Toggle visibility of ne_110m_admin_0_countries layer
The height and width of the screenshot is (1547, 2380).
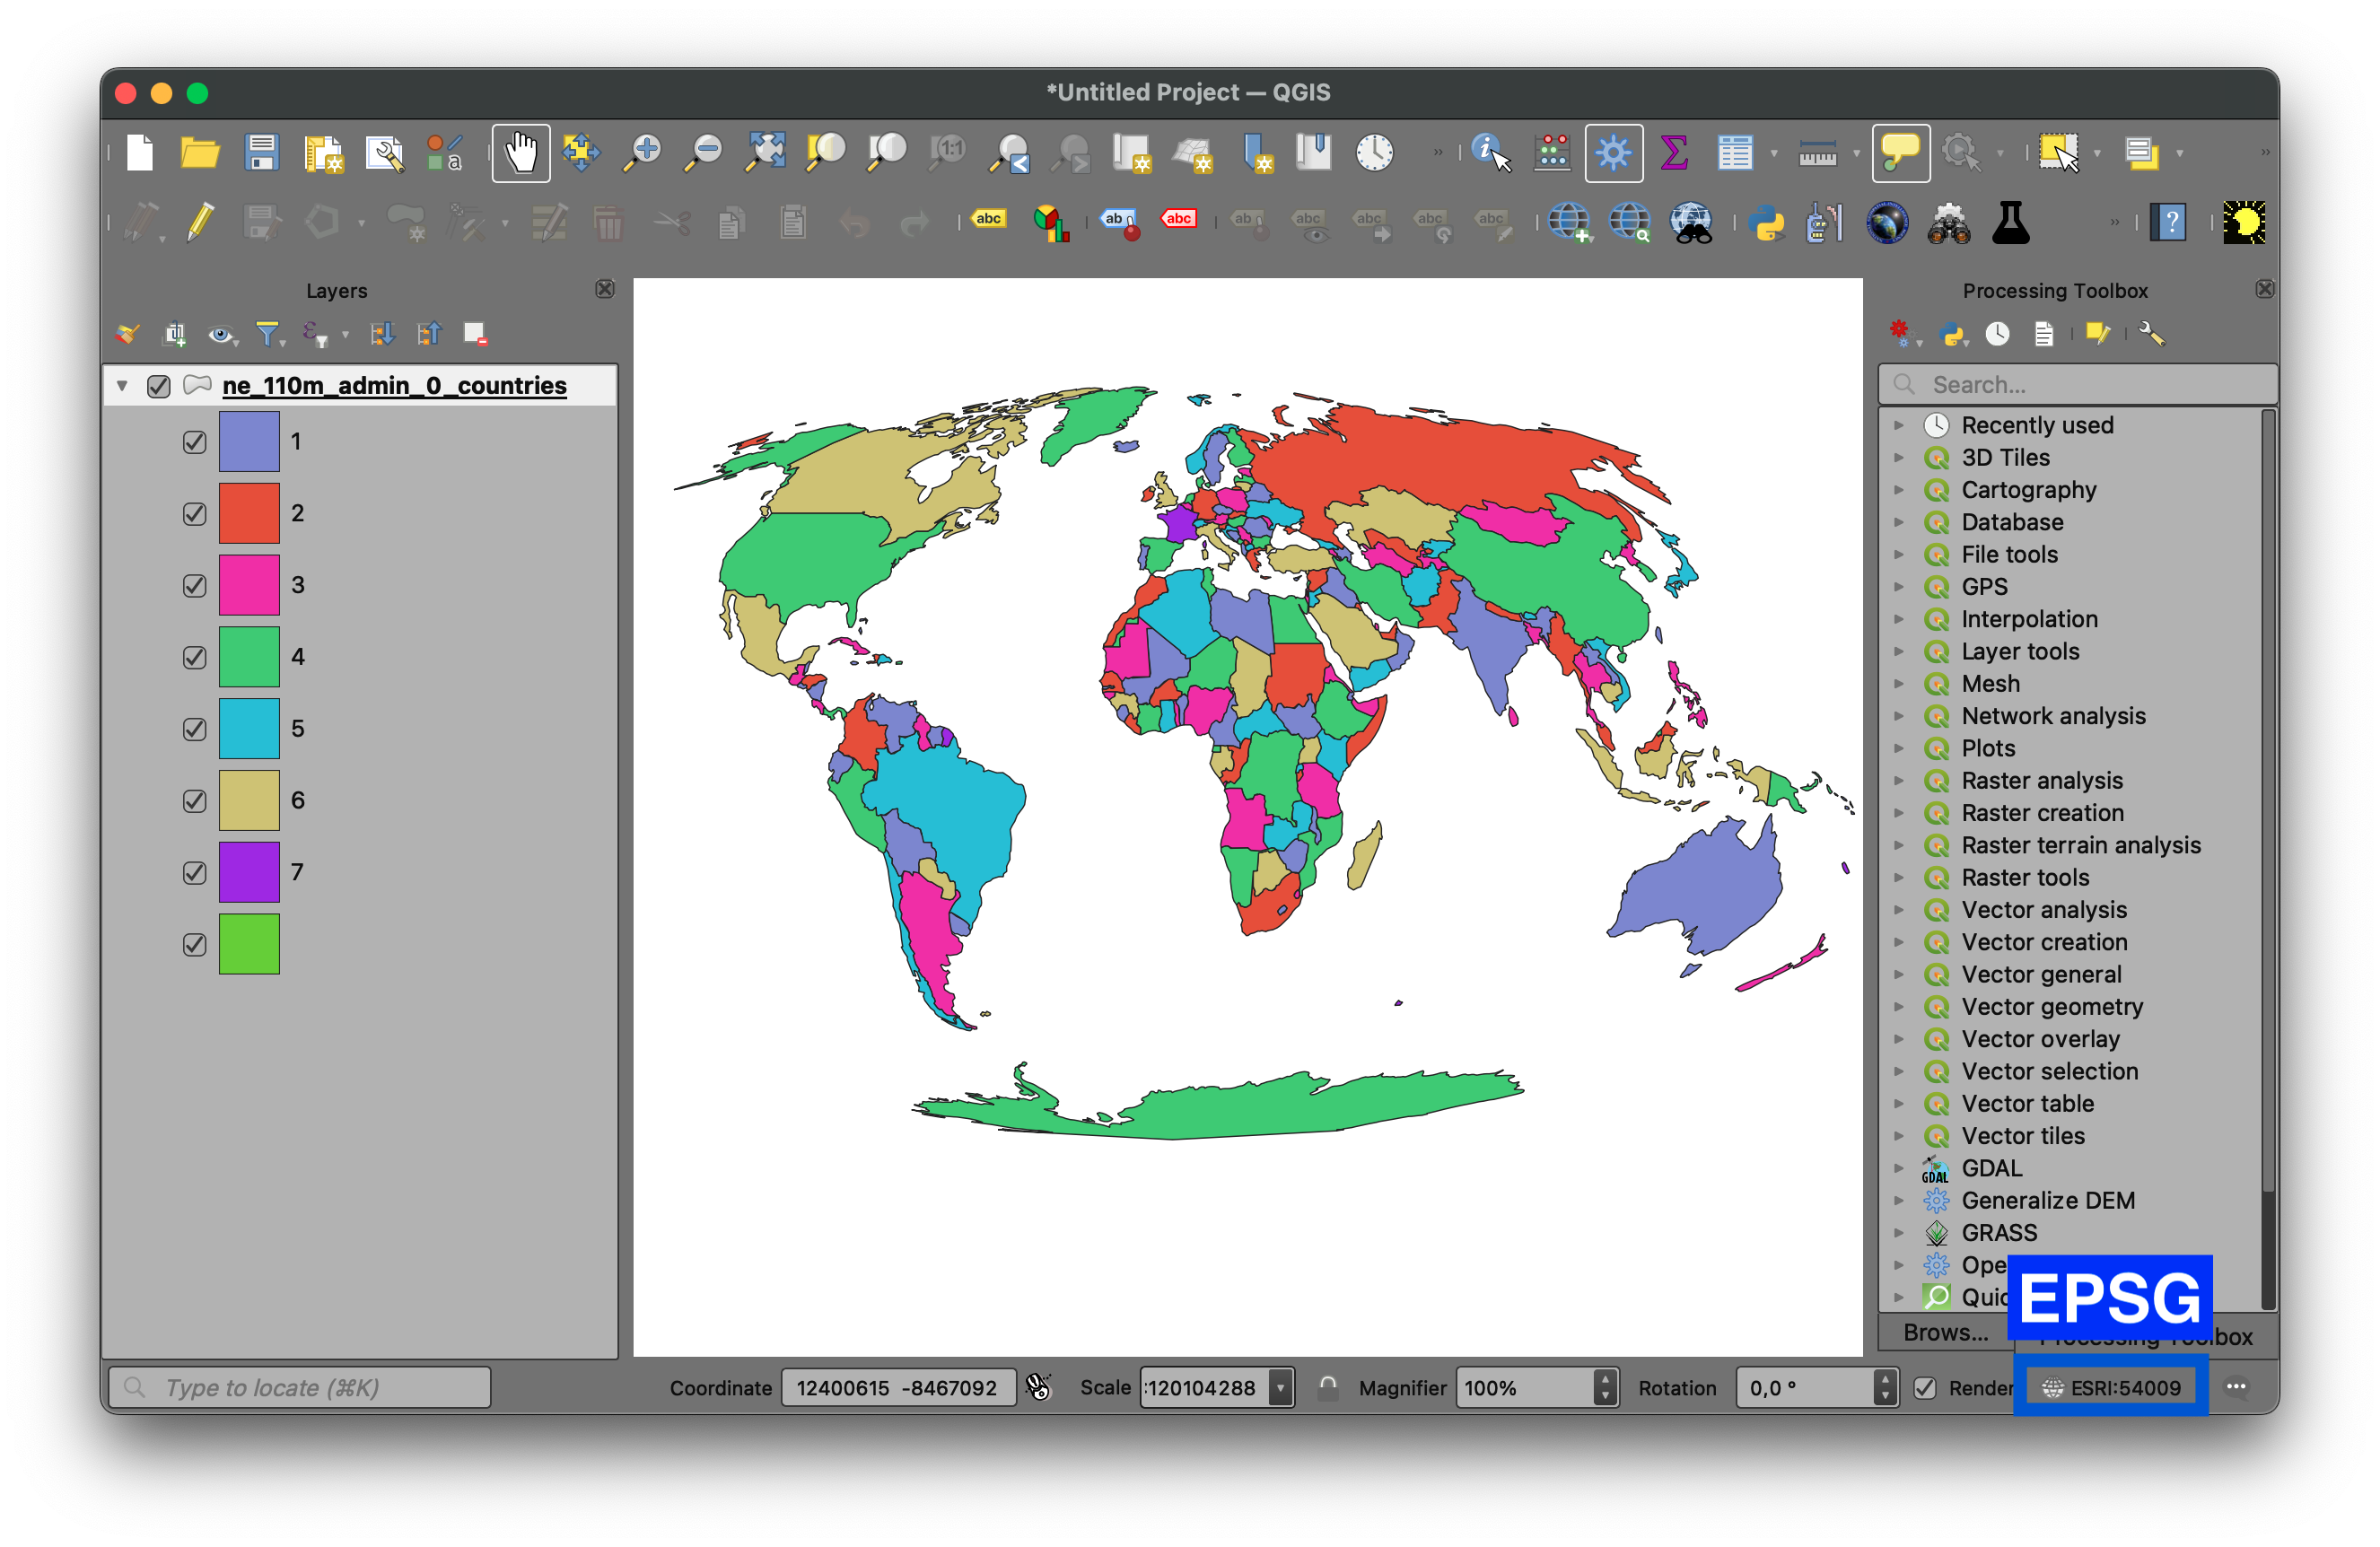(158, 386)
